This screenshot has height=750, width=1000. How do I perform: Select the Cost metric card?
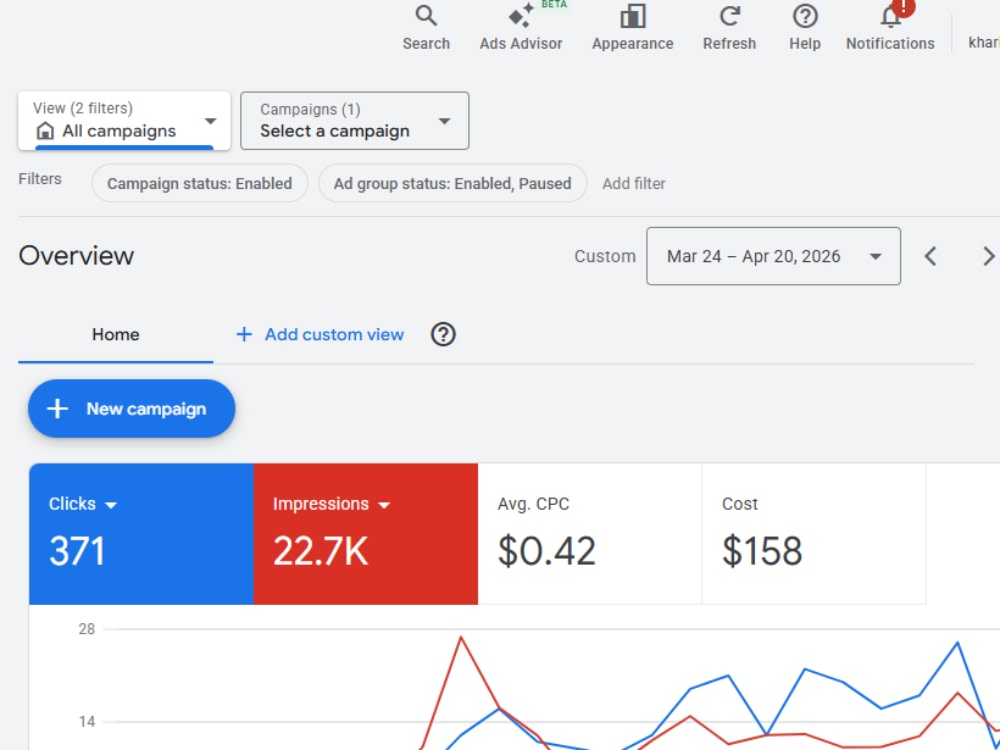tap(814, 534)
